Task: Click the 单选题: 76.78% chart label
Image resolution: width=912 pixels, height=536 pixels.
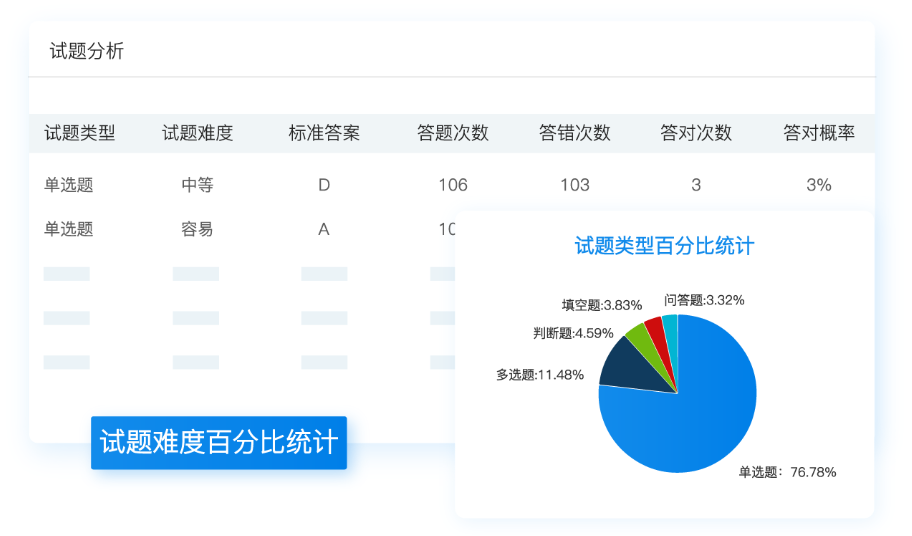Action: point(788,472)
